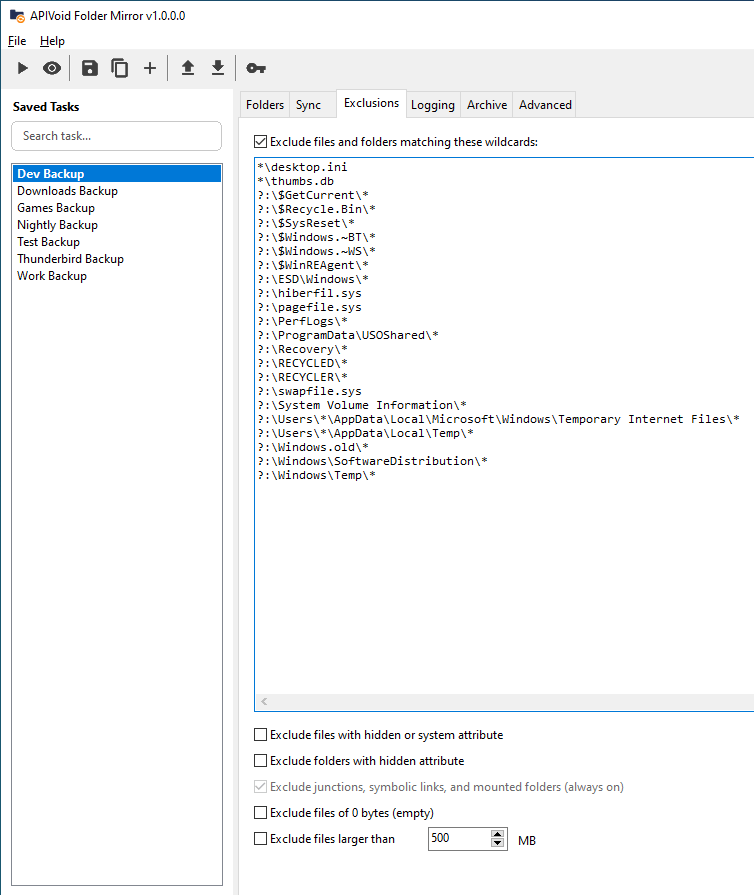Click the ?:\RECYCLED\* exclusion line

click(x=303, y=363)
